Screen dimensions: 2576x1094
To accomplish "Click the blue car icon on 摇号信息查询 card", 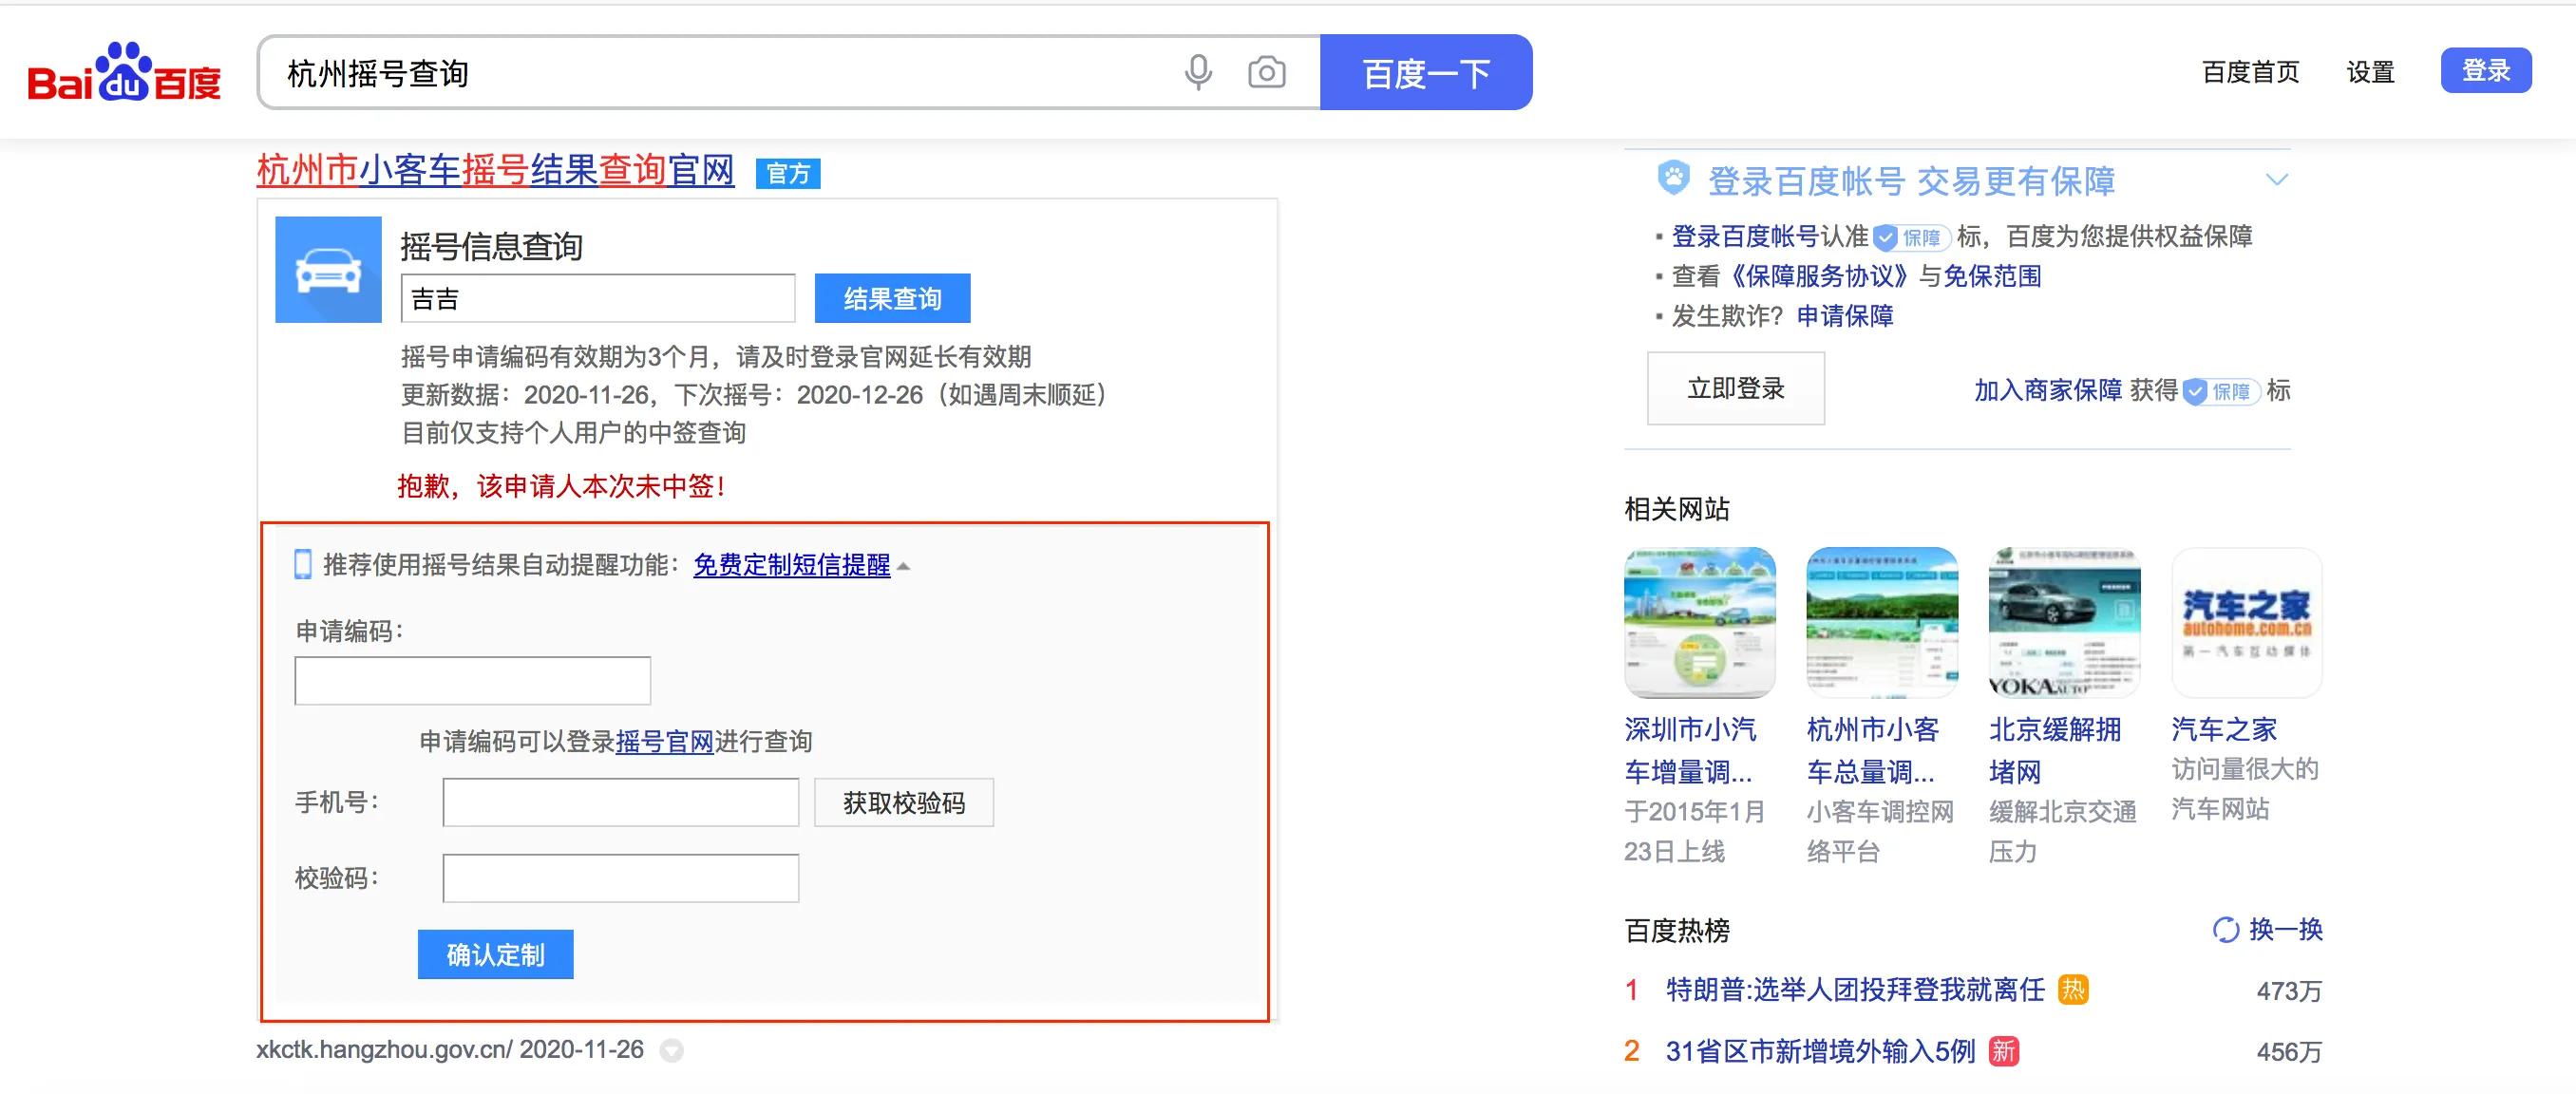I will pyautogui.click(x=328, y=269).
